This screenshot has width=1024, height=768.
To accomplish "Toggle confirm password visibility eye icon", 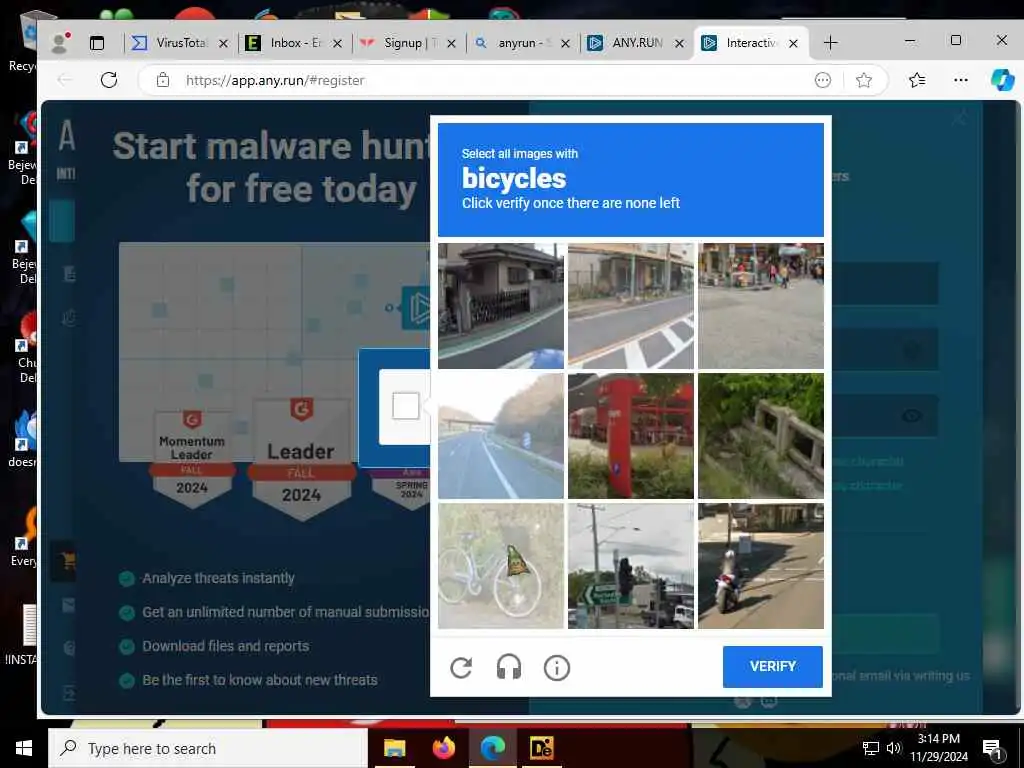I will (x=912, y=415).
